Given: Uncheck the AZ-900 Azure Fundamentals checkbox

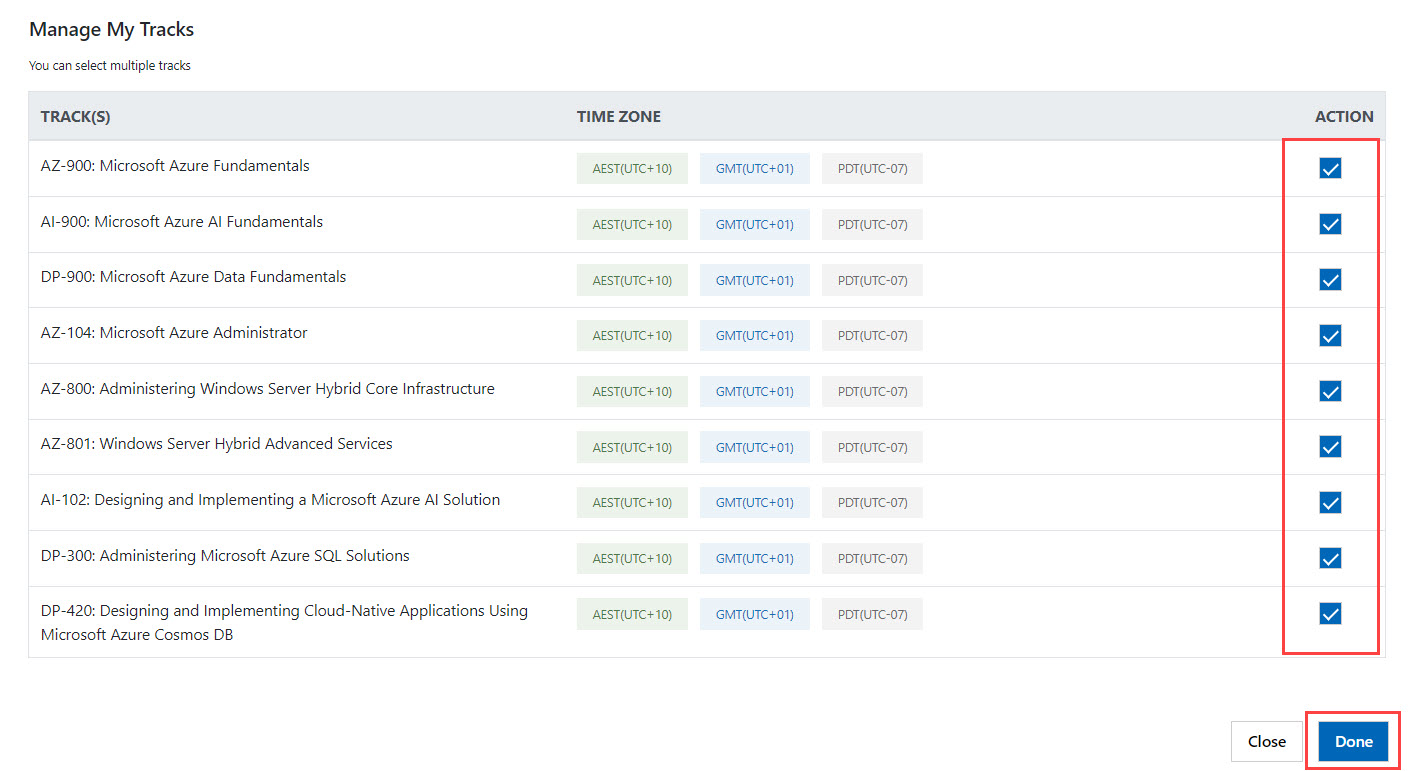Looking at the screenshot, I should (x=1330, y=168).
